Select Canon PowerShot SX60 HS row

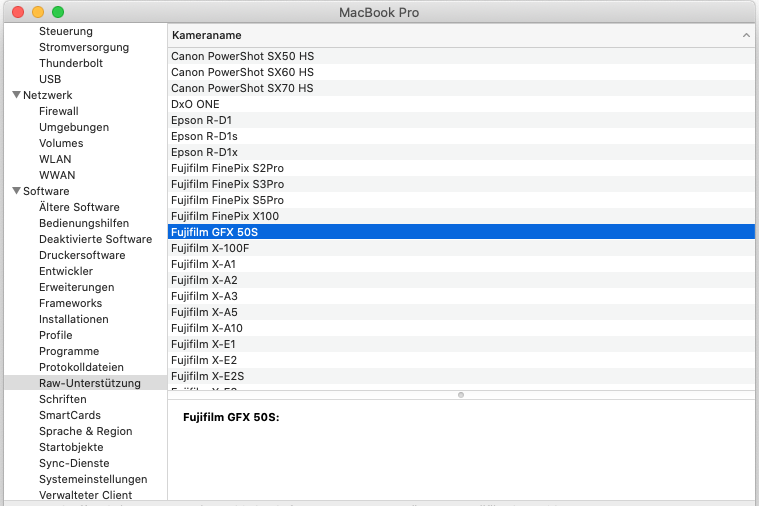click(x=461, y=72)
